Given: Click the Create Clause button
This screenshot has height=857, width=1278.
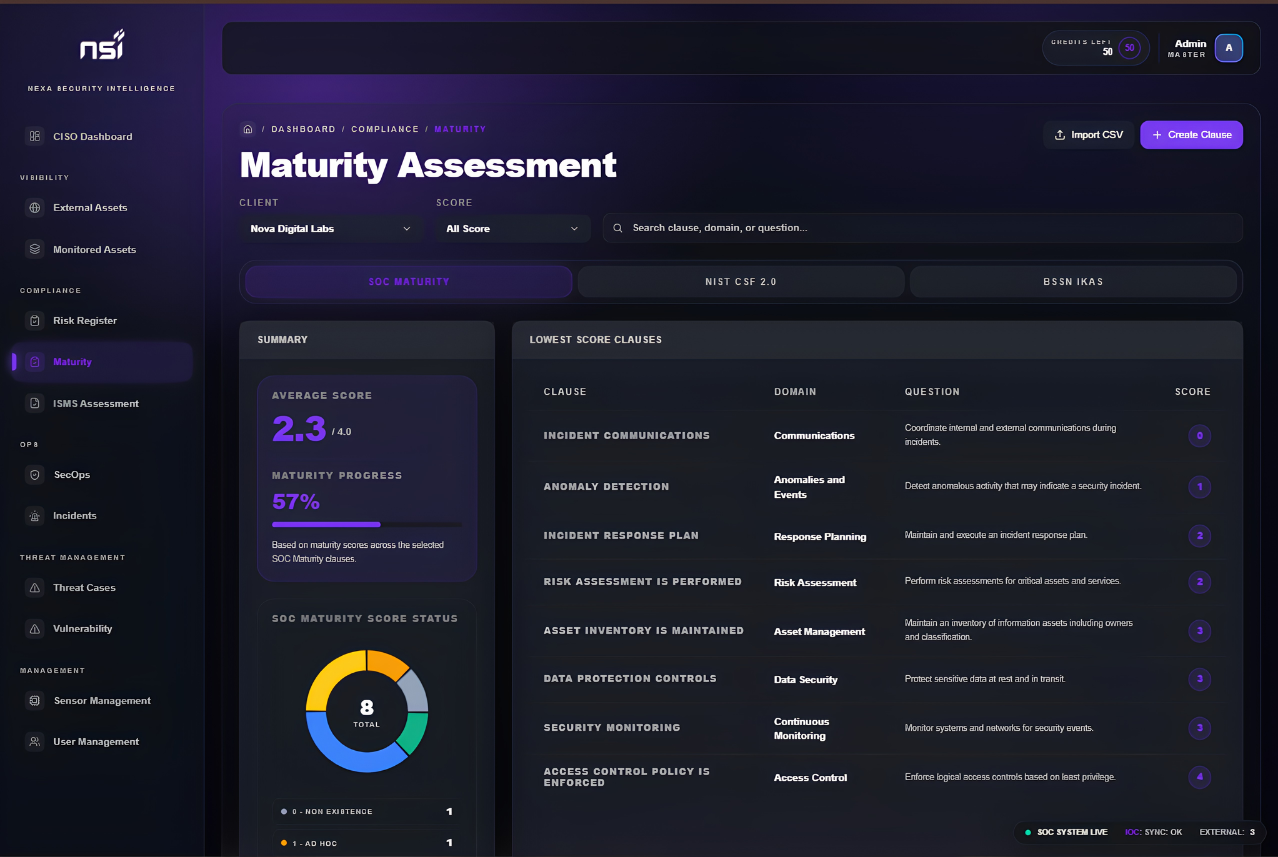Looking at the screenshot, I should coord(1191,135).
